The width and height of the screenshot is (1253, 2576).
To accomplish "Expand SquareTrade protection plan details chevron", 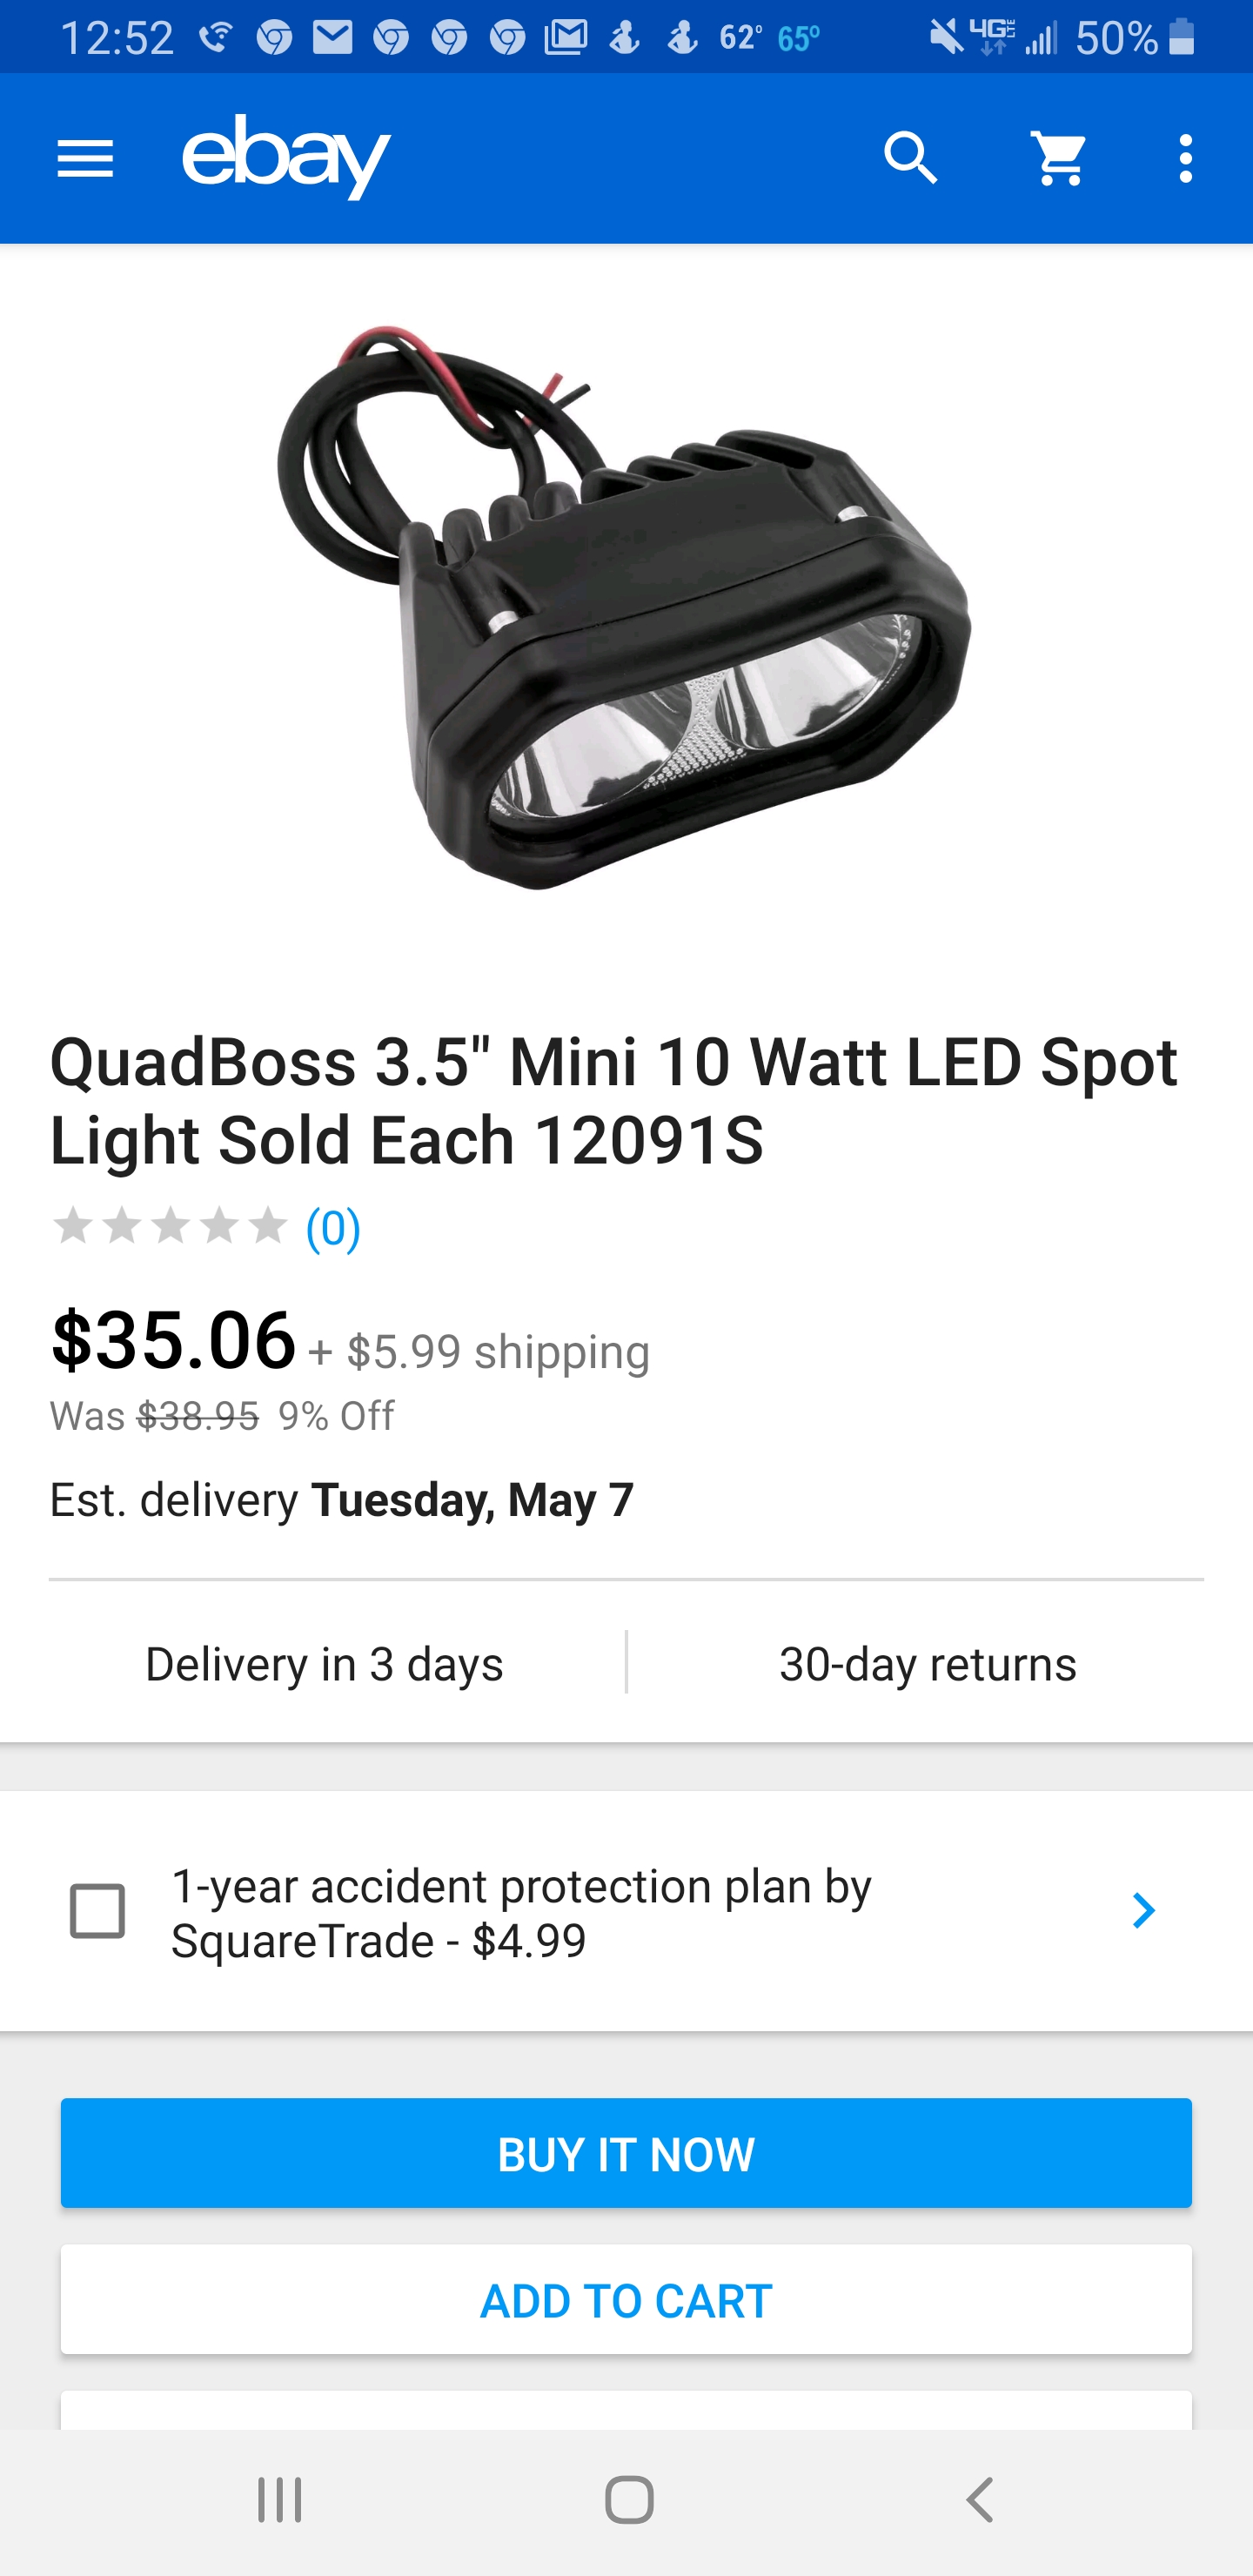I will [x=1143, y=1911].
